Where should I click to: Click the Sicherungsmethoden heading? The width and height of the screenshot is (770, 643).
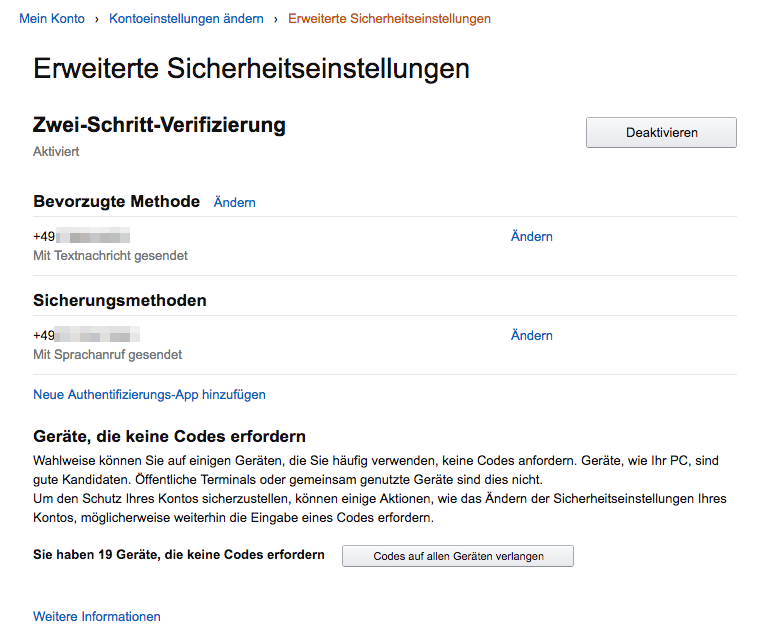coord(120,300)
